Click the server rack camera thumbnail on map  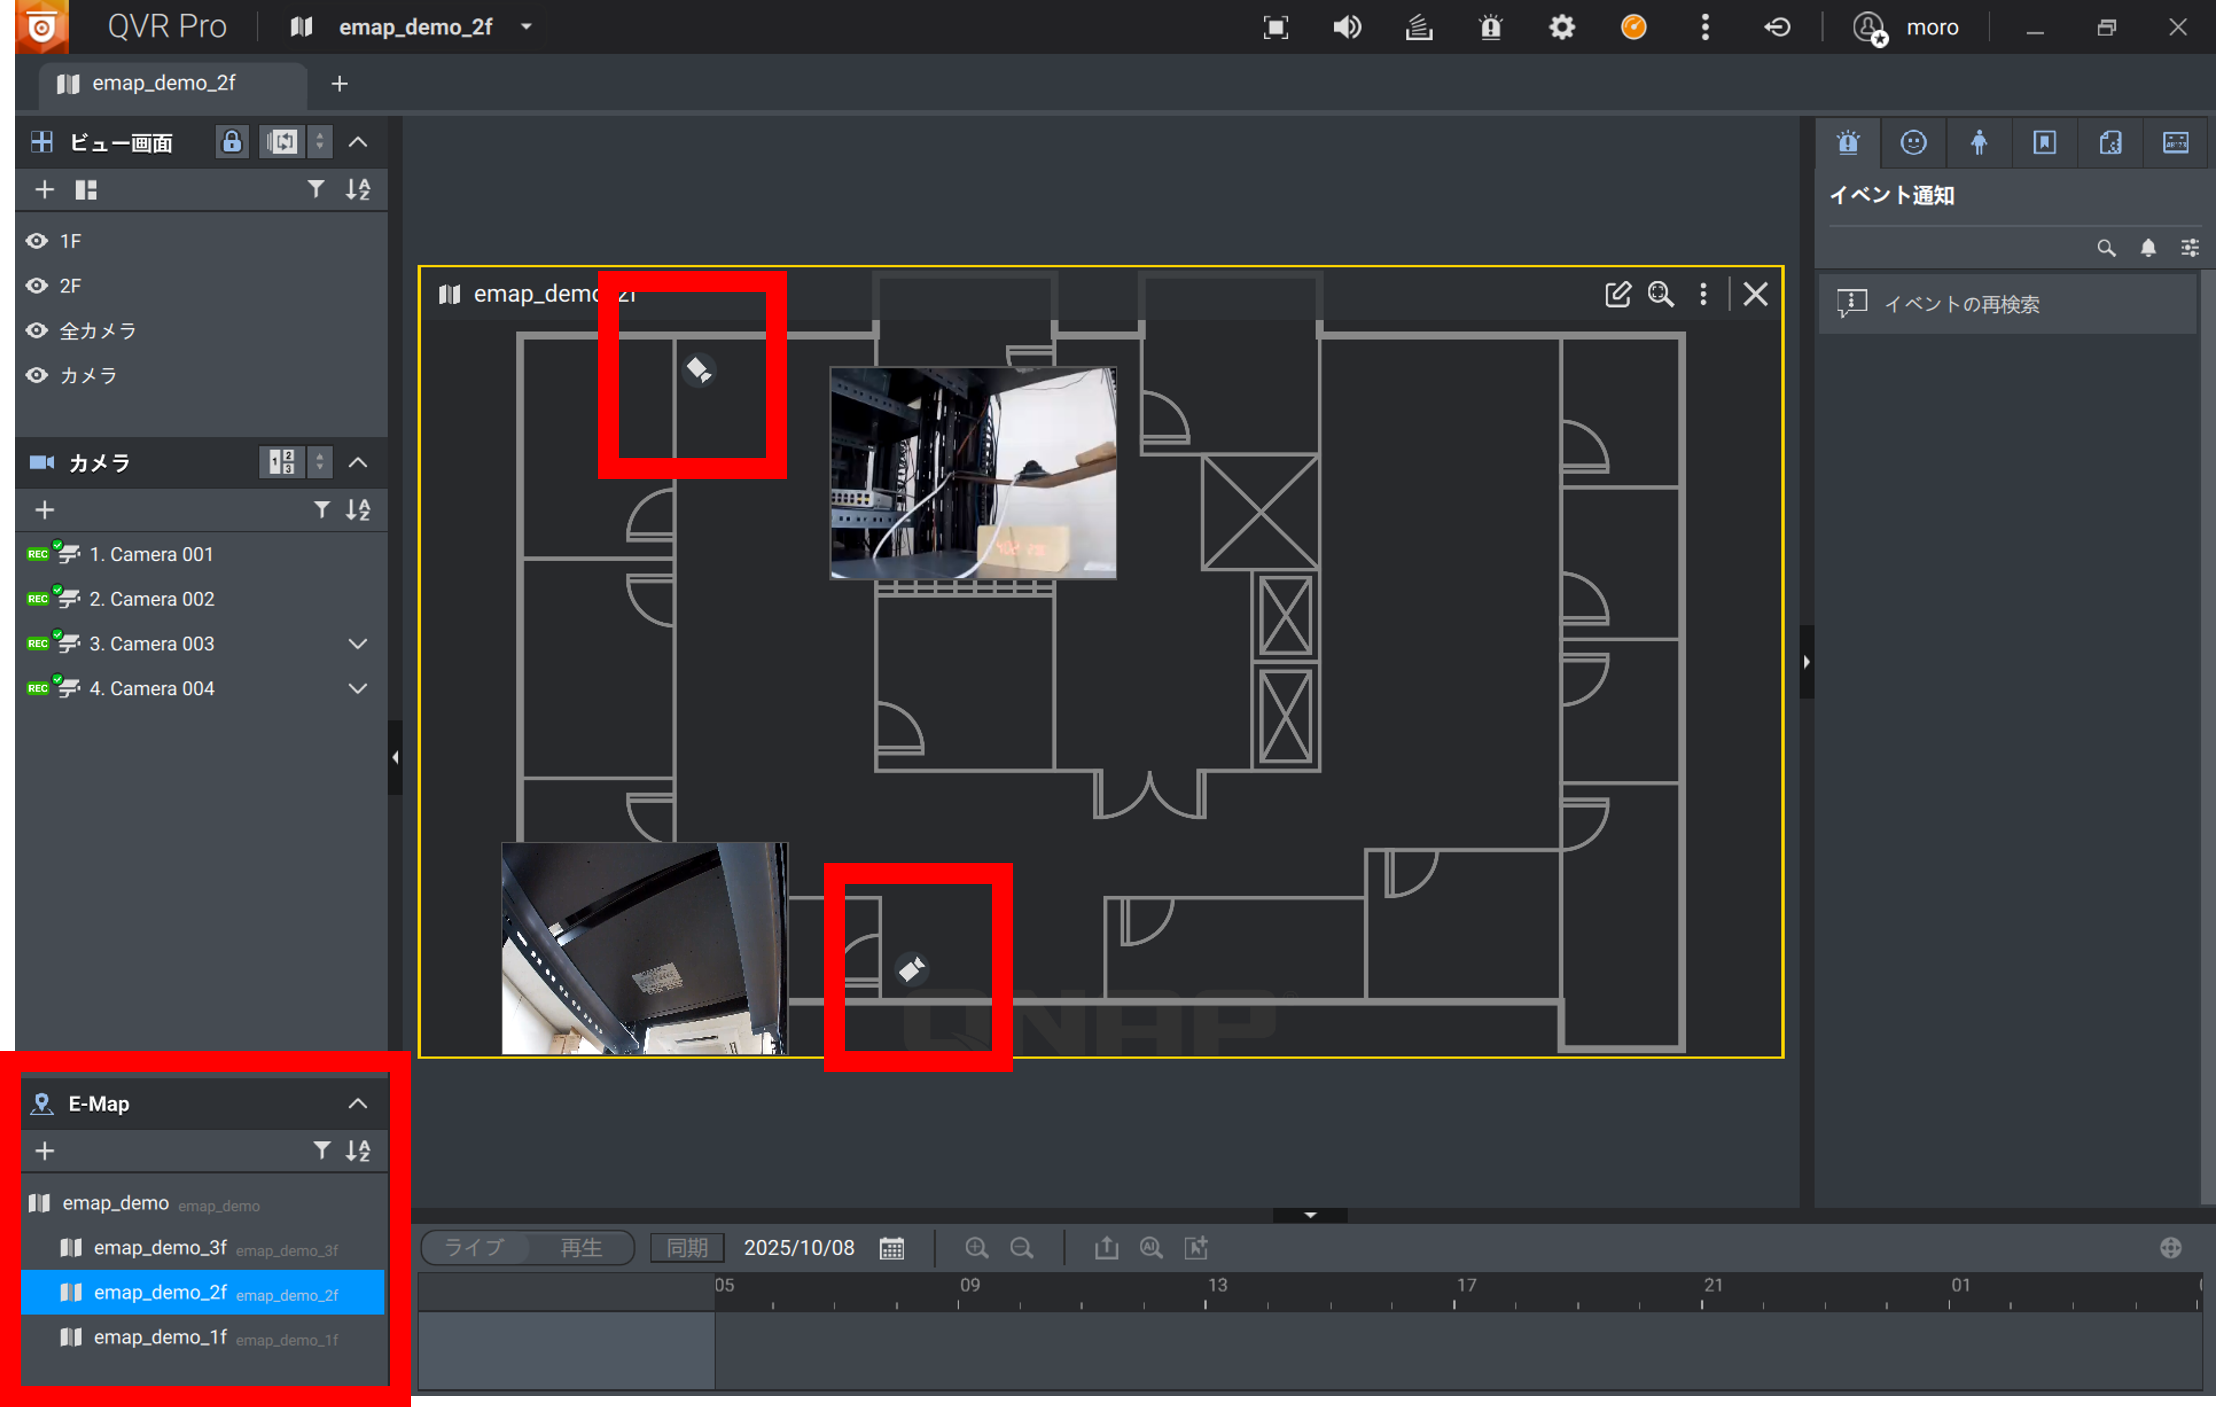pyautogui.click(x=973, y=472)
